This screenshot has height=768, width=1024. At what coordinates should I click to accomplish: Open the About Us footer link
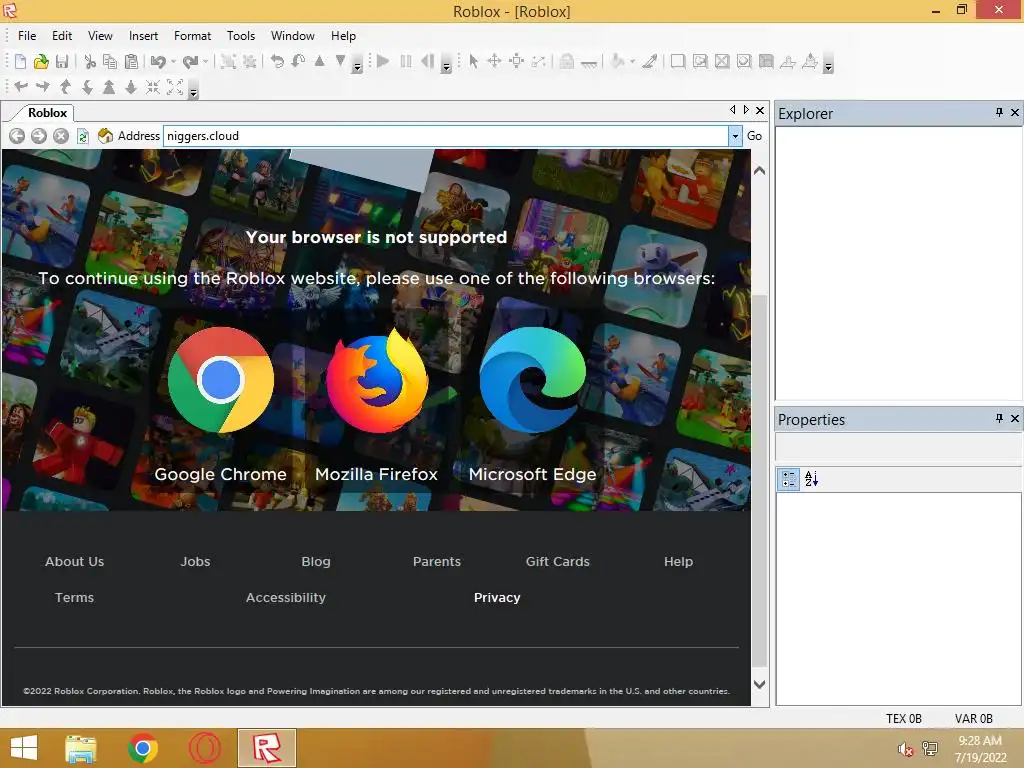point(74,562)
